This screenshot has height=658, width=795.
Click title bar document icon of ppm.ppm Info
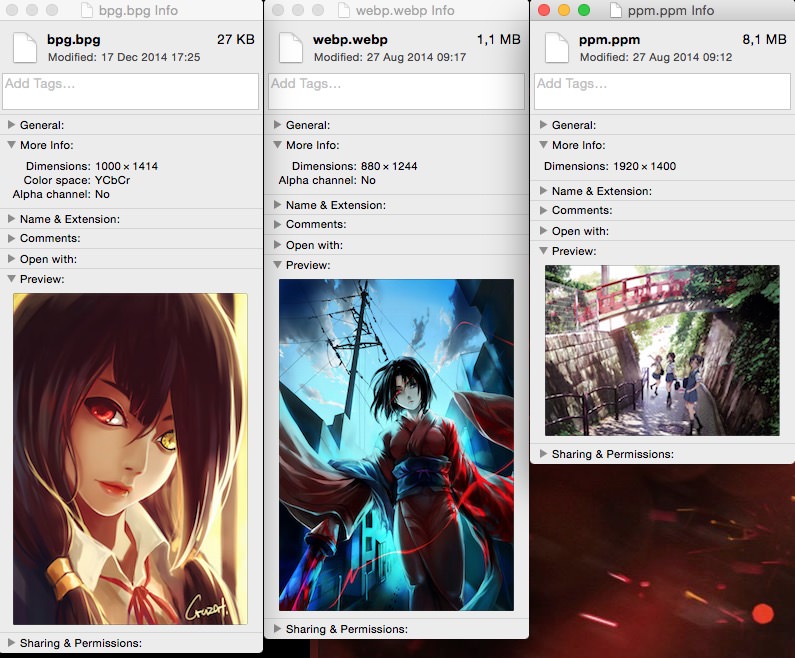(616, 10)
